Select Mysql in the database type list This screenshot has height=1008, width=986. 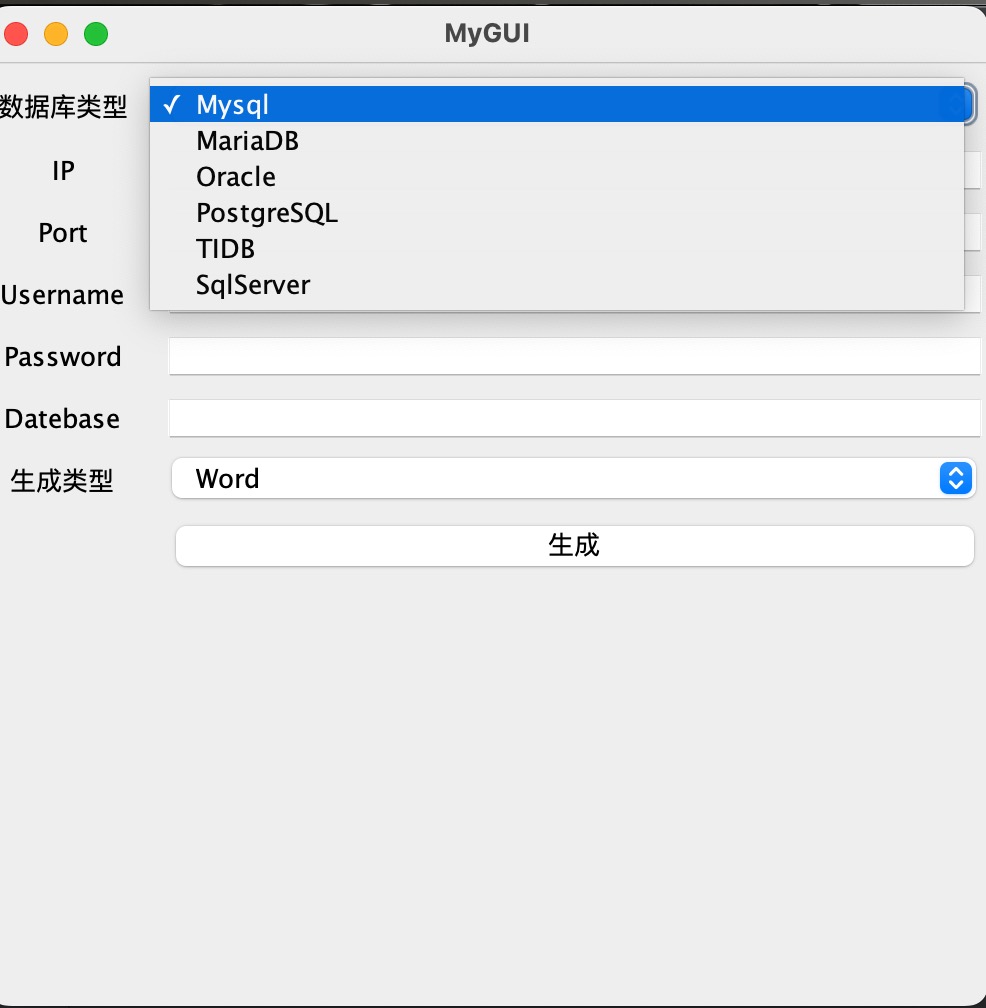pos(557,104)
